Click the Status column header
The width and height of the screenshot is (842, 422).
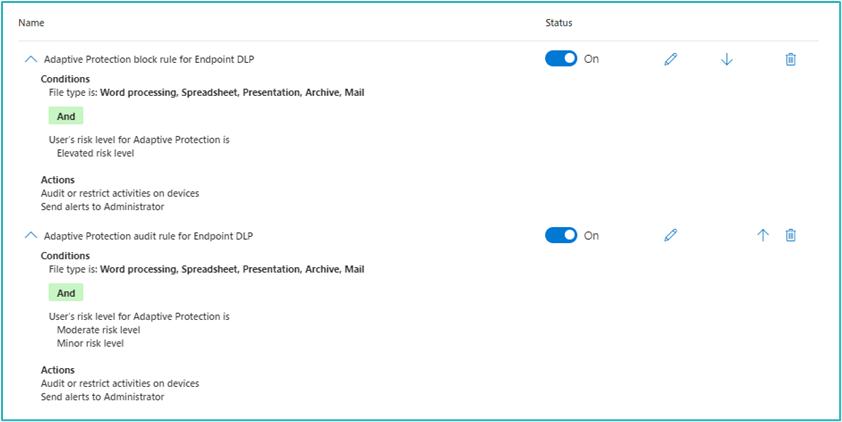(559, 22)
